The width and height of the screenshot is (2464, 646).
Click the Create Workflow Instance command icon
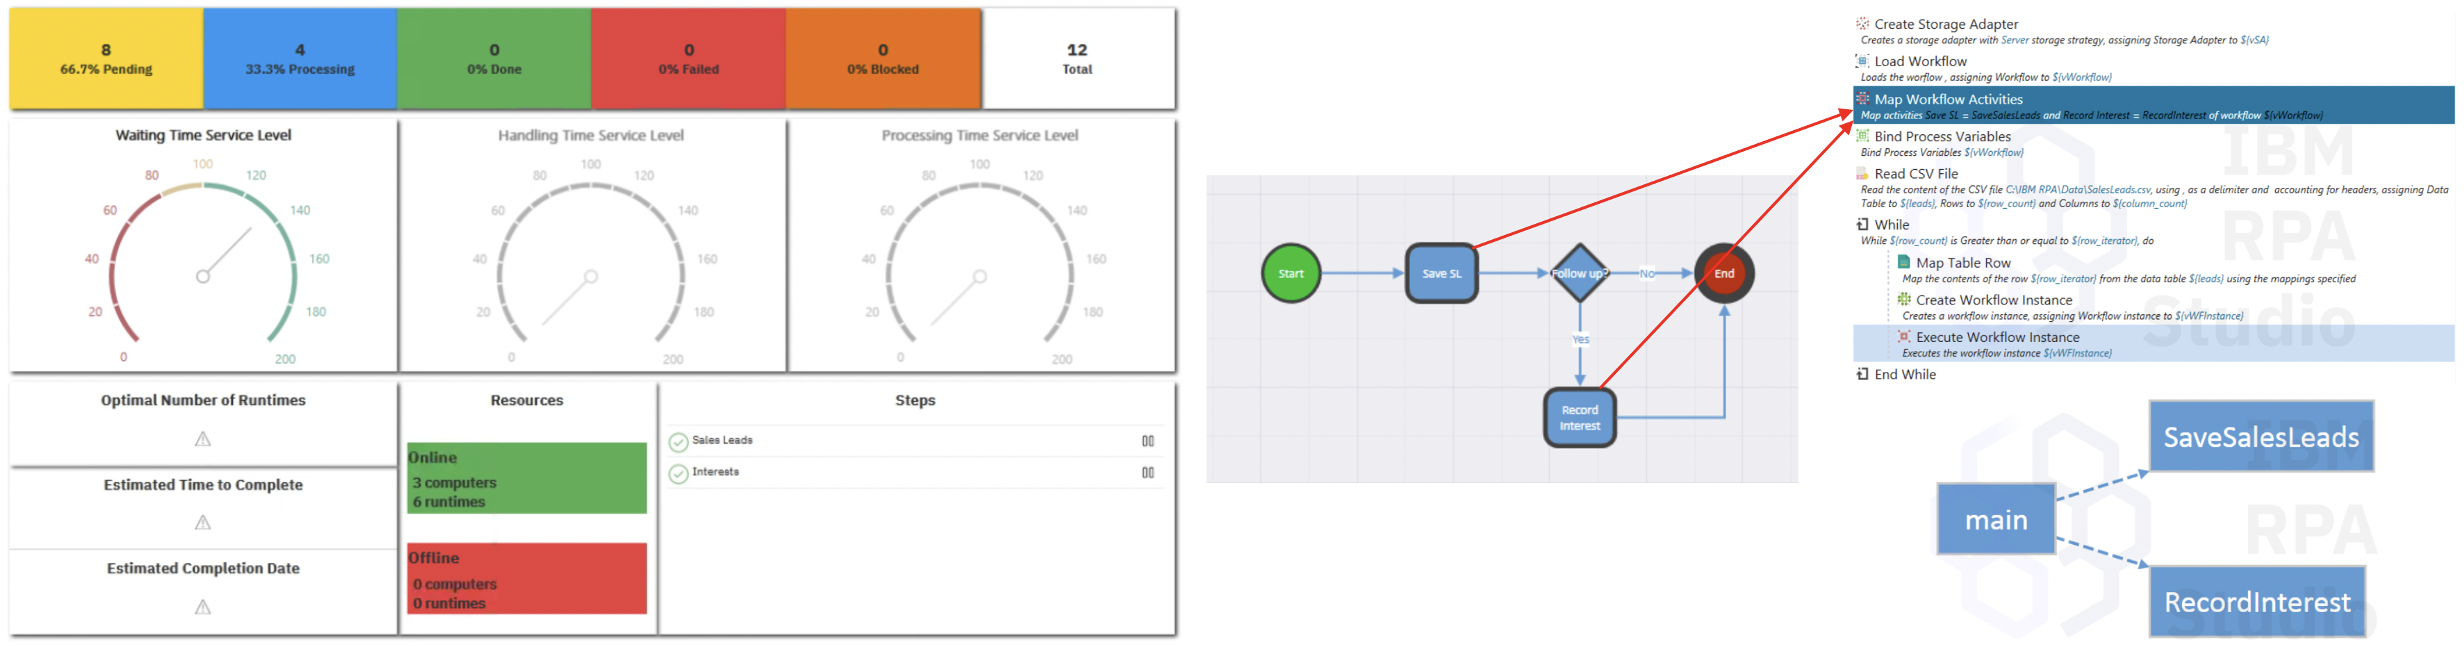click(1904, 299)
